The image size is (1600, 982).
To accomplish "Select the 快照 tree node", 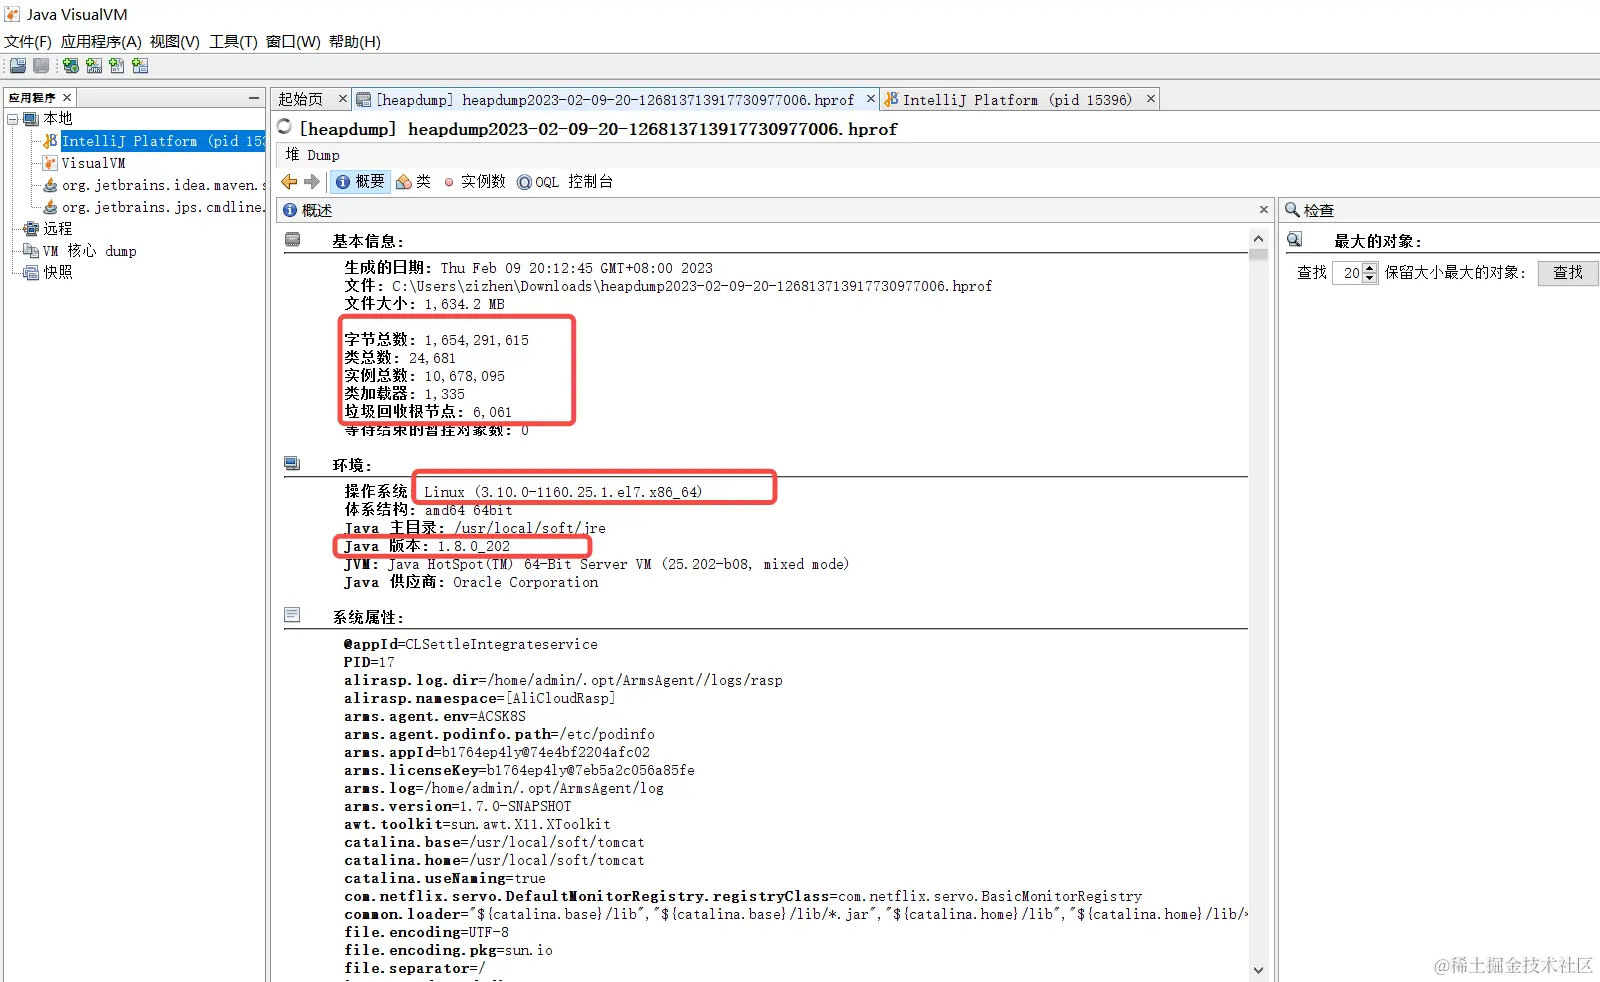I will click(x=58, y=272).
